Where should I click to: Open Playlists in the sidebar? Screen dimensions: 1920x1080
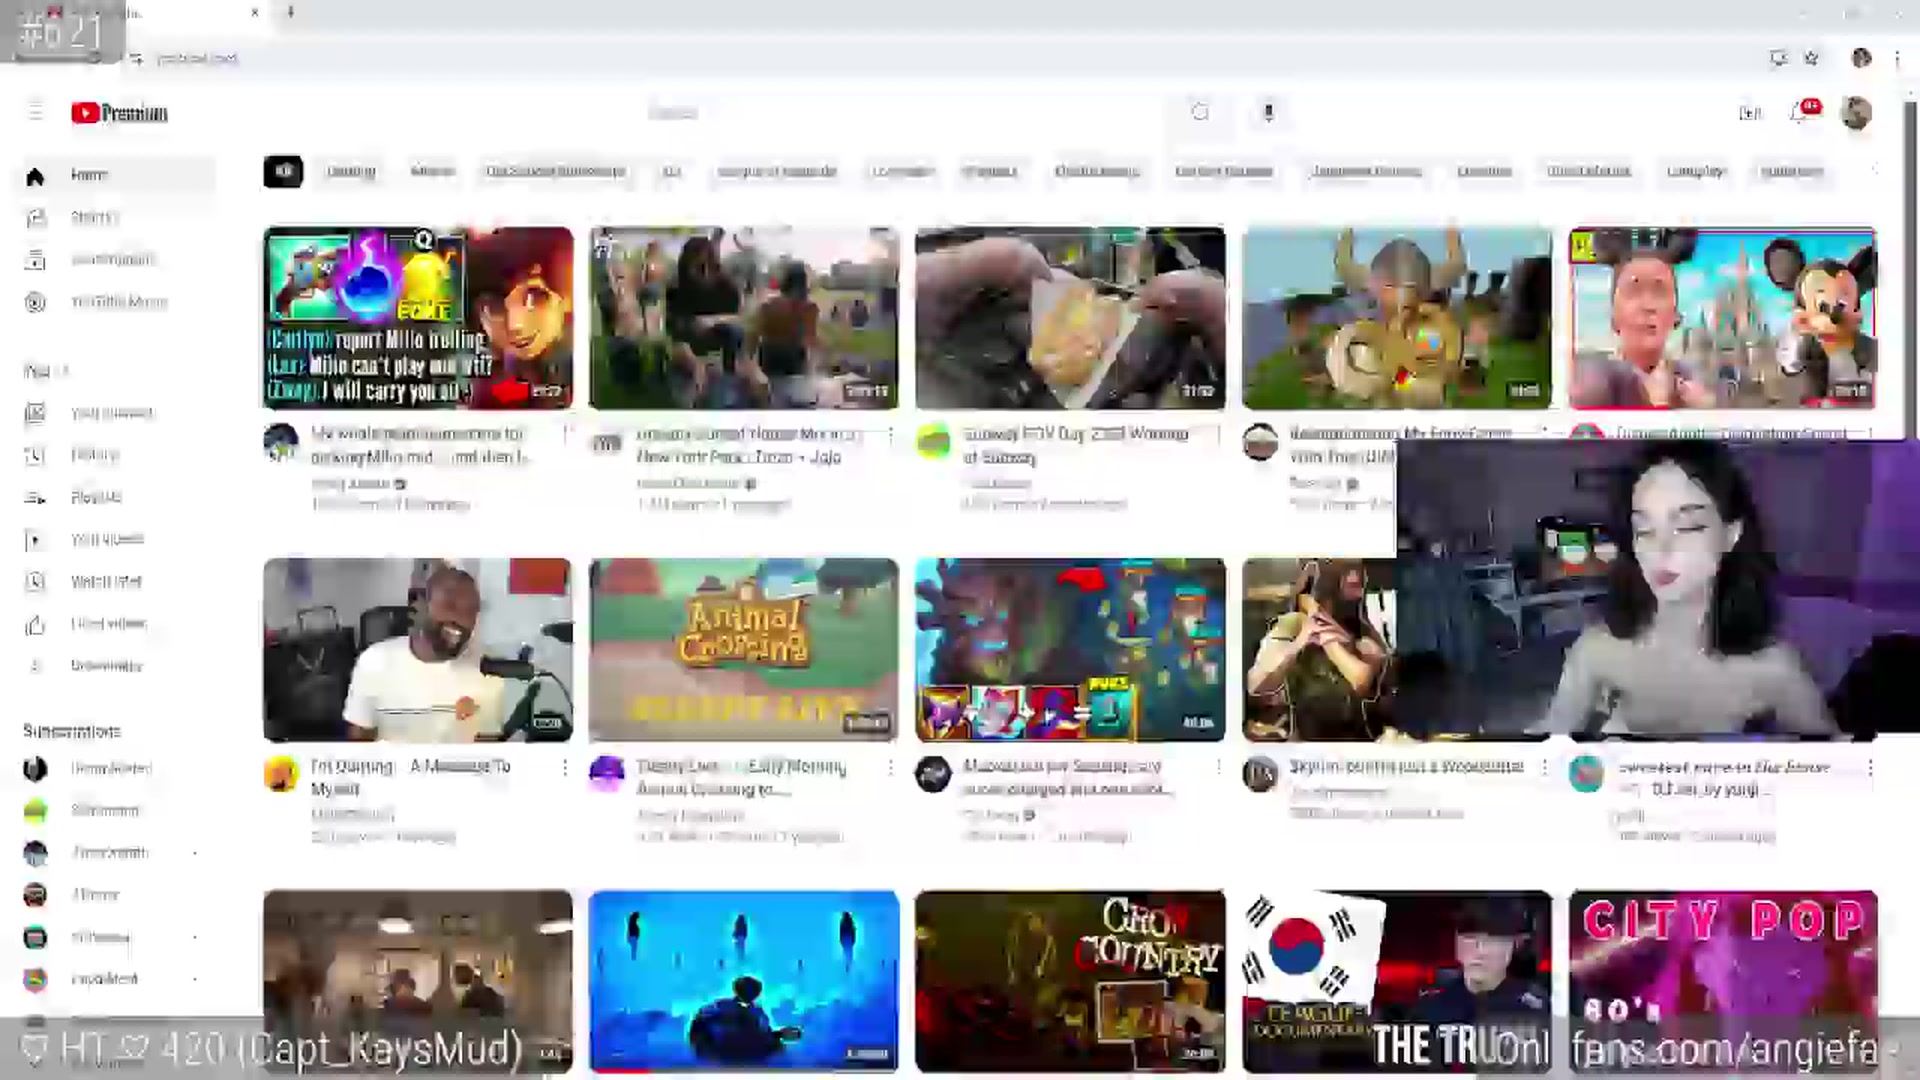[118, 497]
